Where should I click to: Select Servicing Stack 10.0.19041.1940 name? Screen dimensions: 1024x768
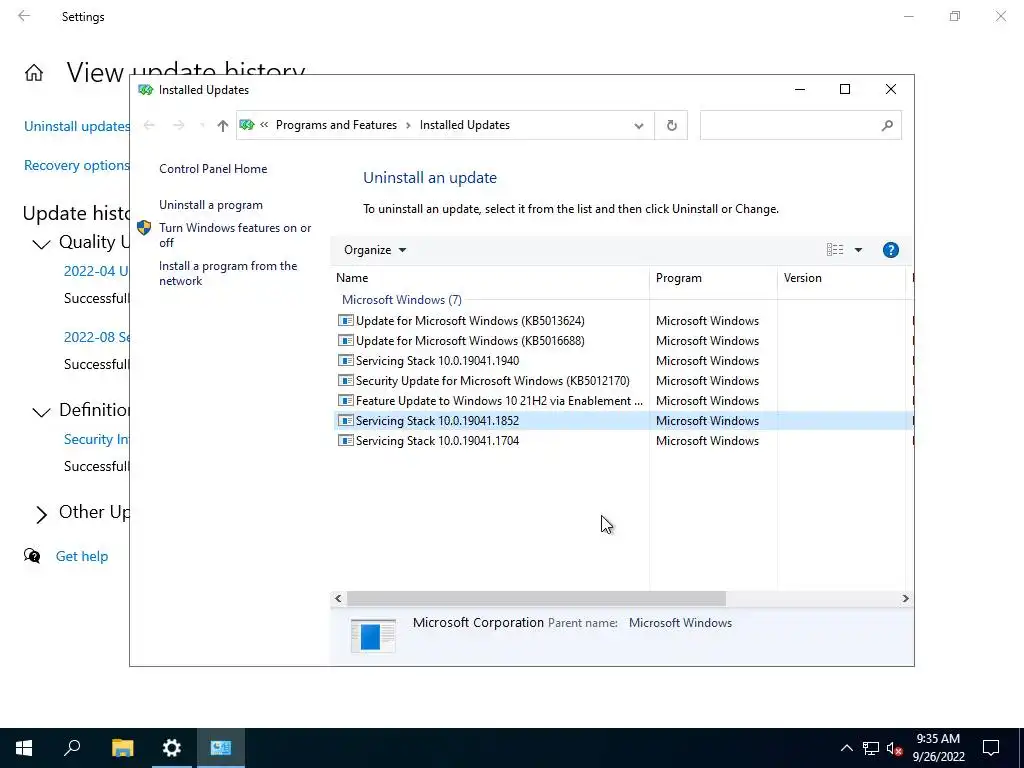point(438,360)
